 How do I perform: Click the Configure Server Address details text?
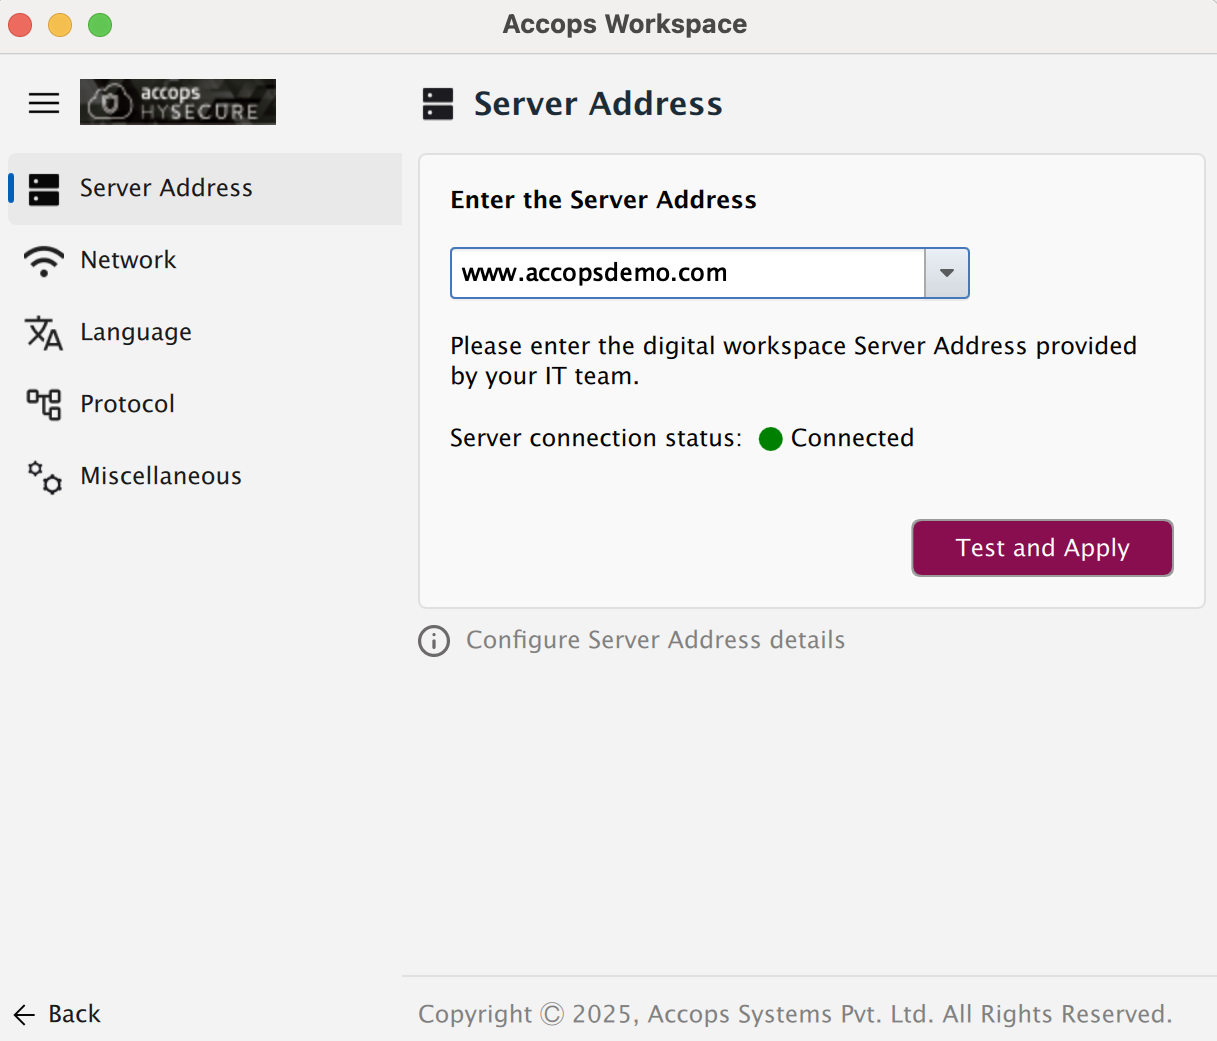pyautogui.click(x=655, y=640)
